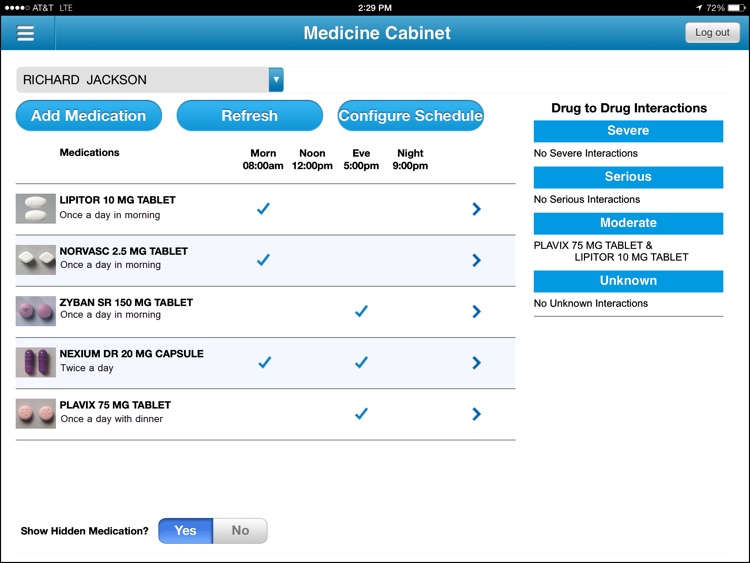The image size is (750, 563).
Task: Toggle the Plavix evening checkmark
Action: pyautogui.click(x=362, y=414)
